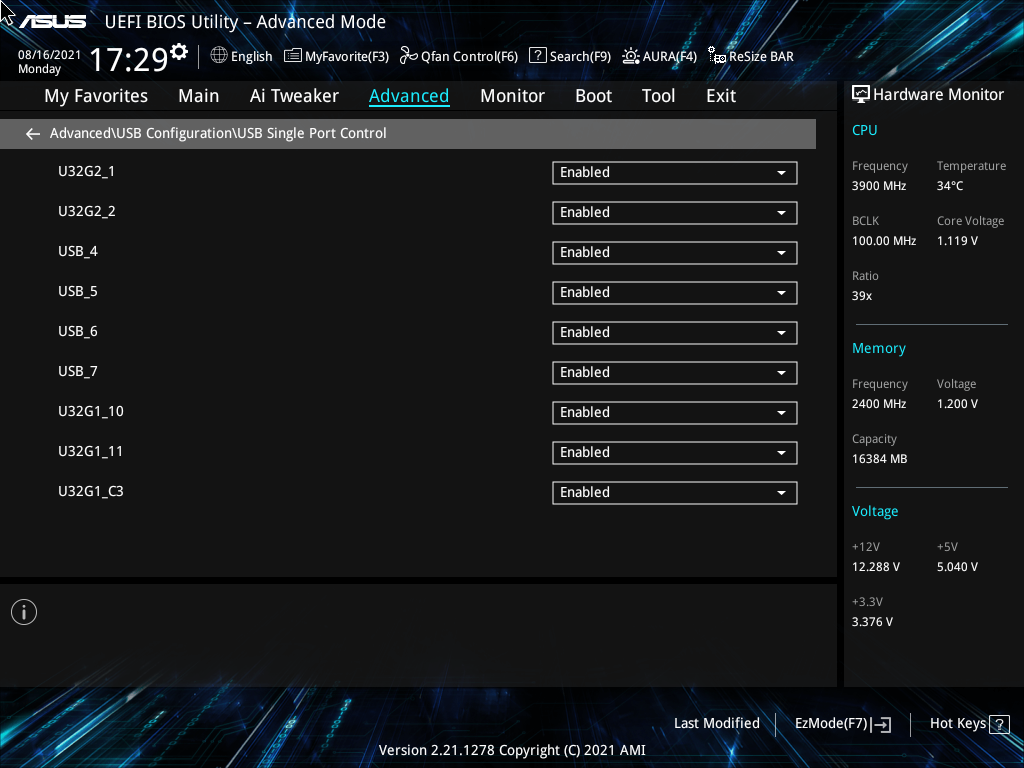Viewport: 1024px width, 768px height.
Task: Open the U32G2_1 Enabled dropdown
Action: tap(675, 173)
